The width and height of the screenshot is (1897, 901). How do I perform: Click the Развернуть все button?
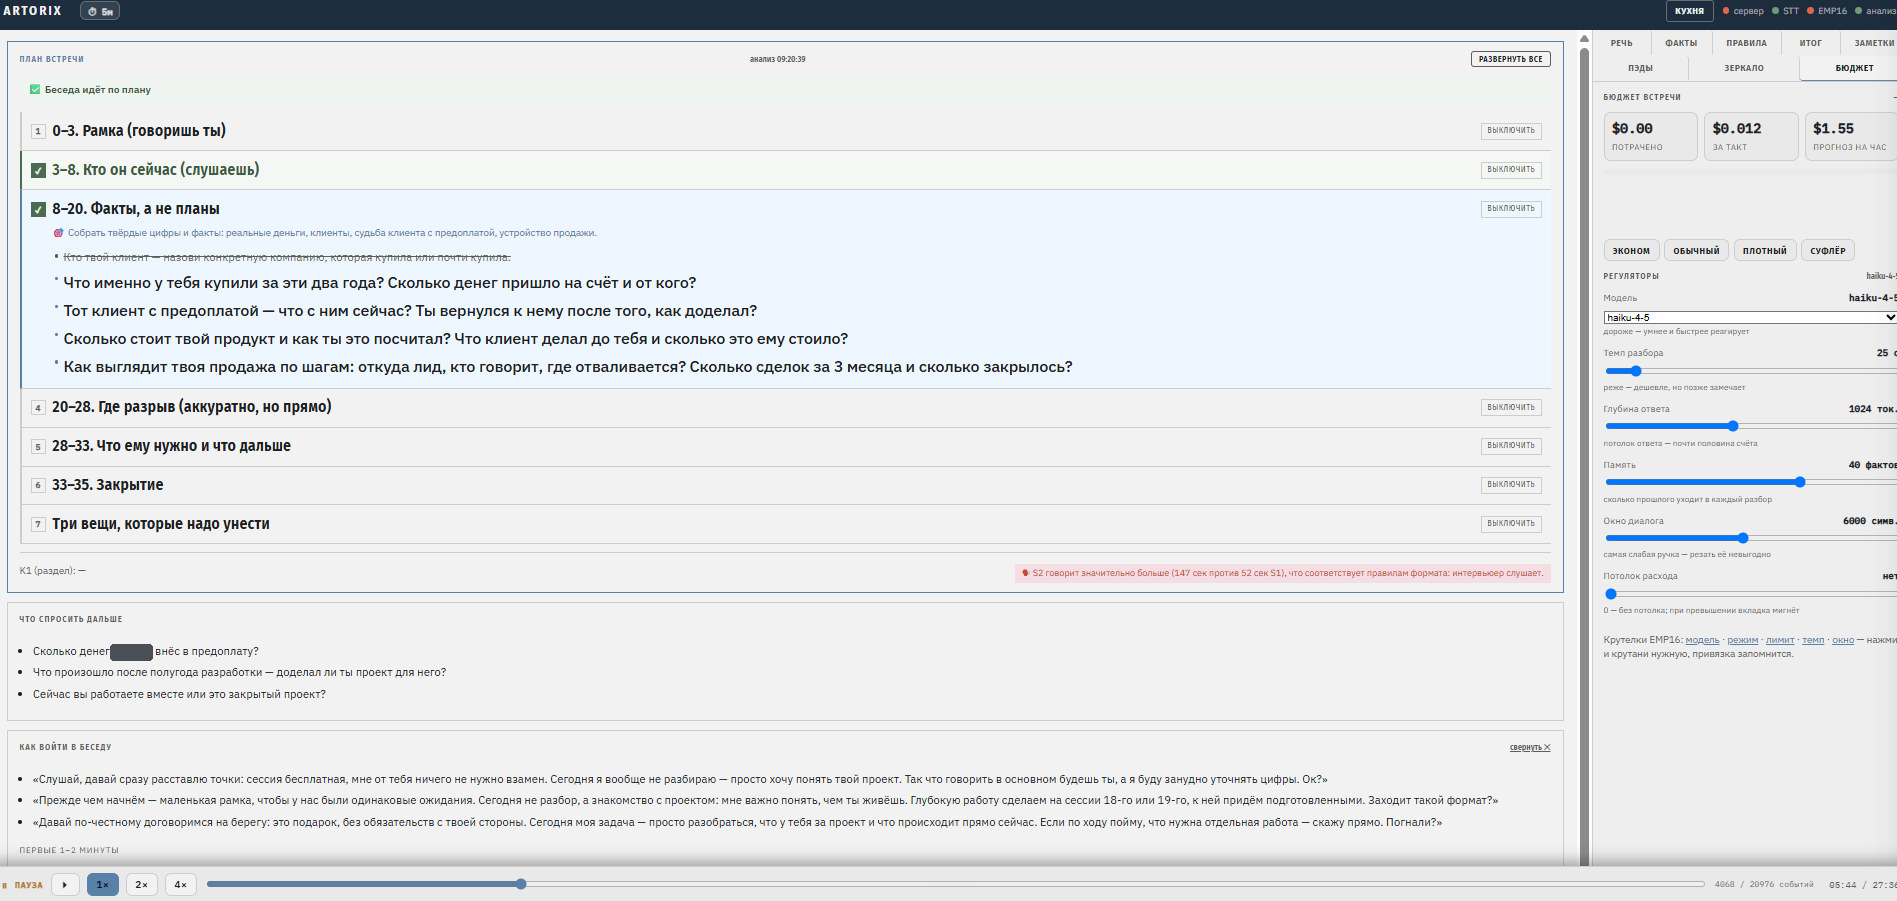[1510, 59]
